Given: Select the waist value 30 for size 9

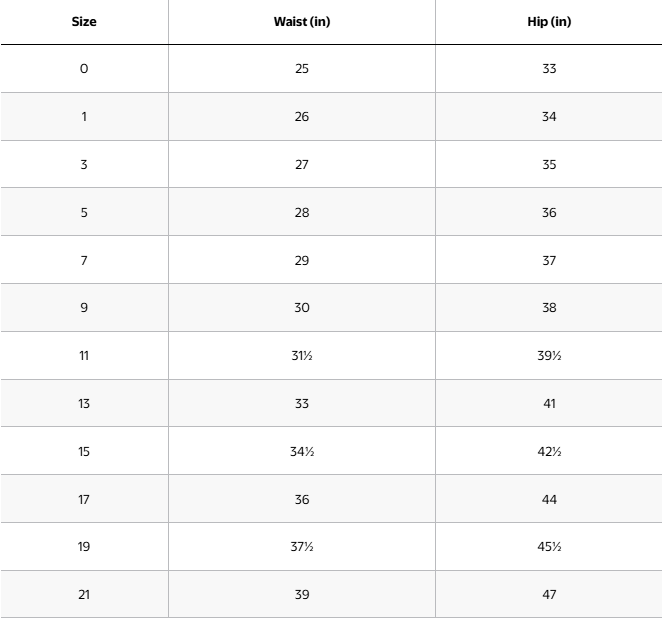Looking at the screenshot, I should (x=302, y=308).
